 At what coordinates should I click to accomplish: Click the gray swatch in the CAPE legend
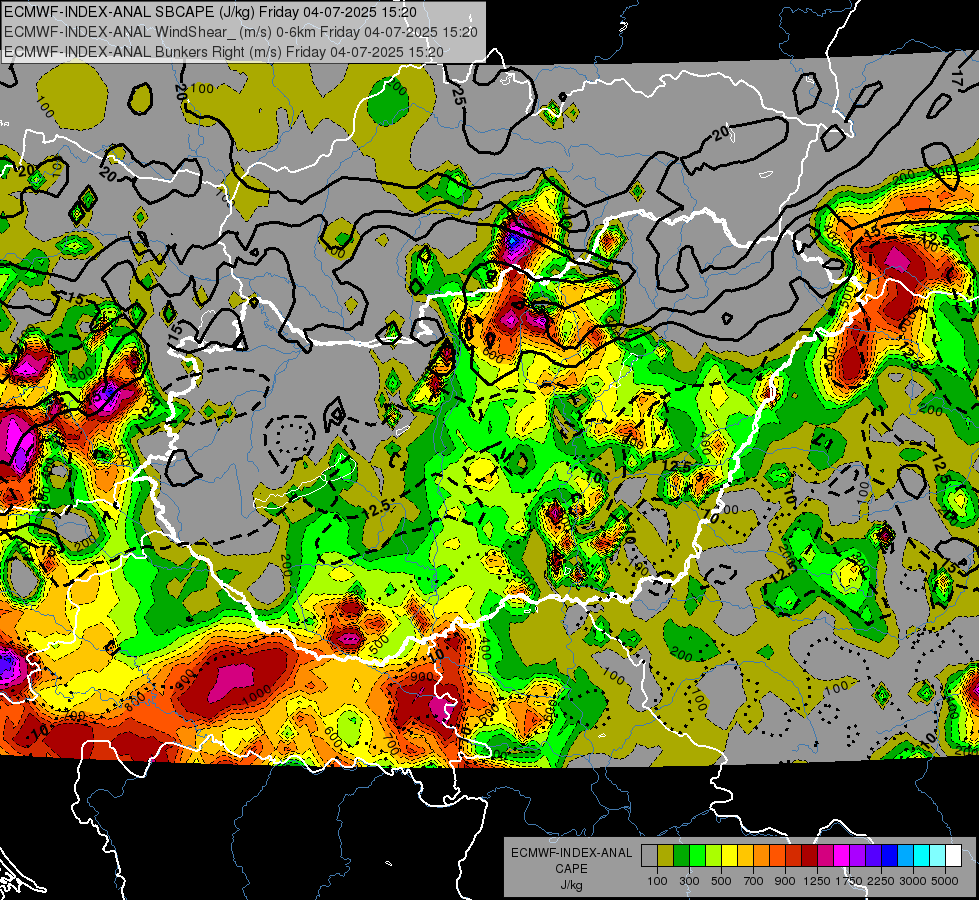click(x=649, y=855)
